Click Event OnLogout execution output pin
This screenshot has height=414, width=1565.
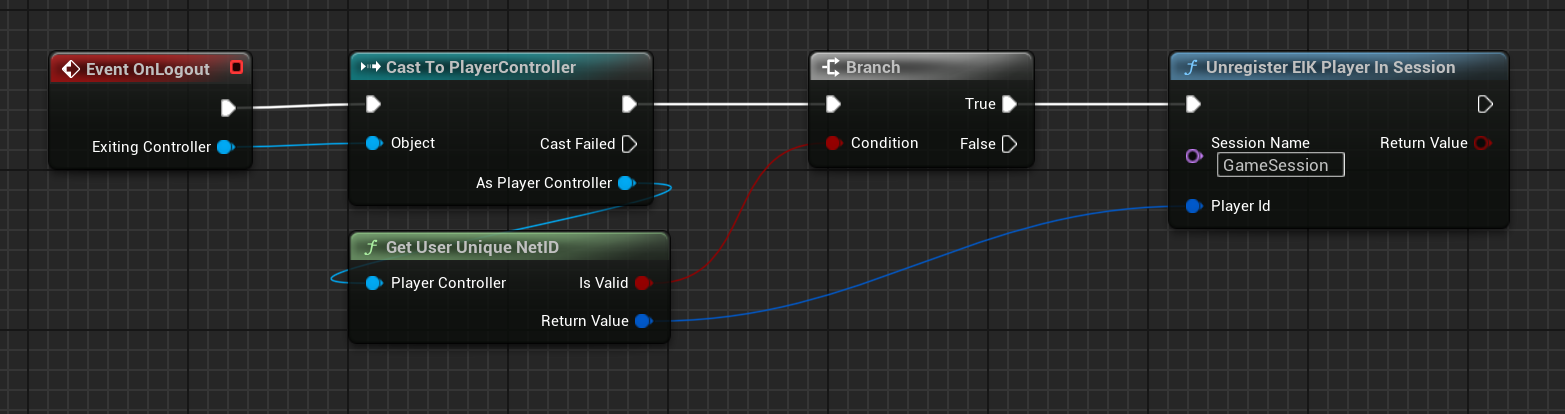[x=228, y=108]
